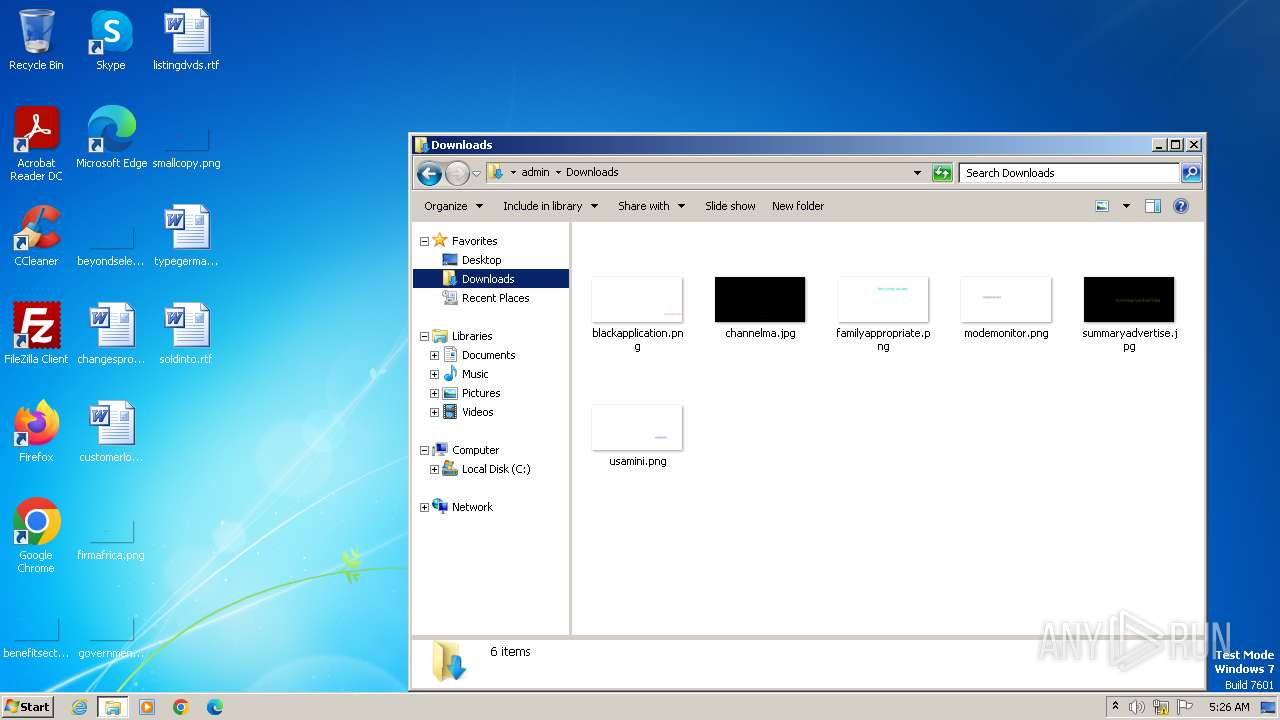The image size is (1280, 720).
Task: Open Include in library dropdown
Action: (x=550, y=206)
